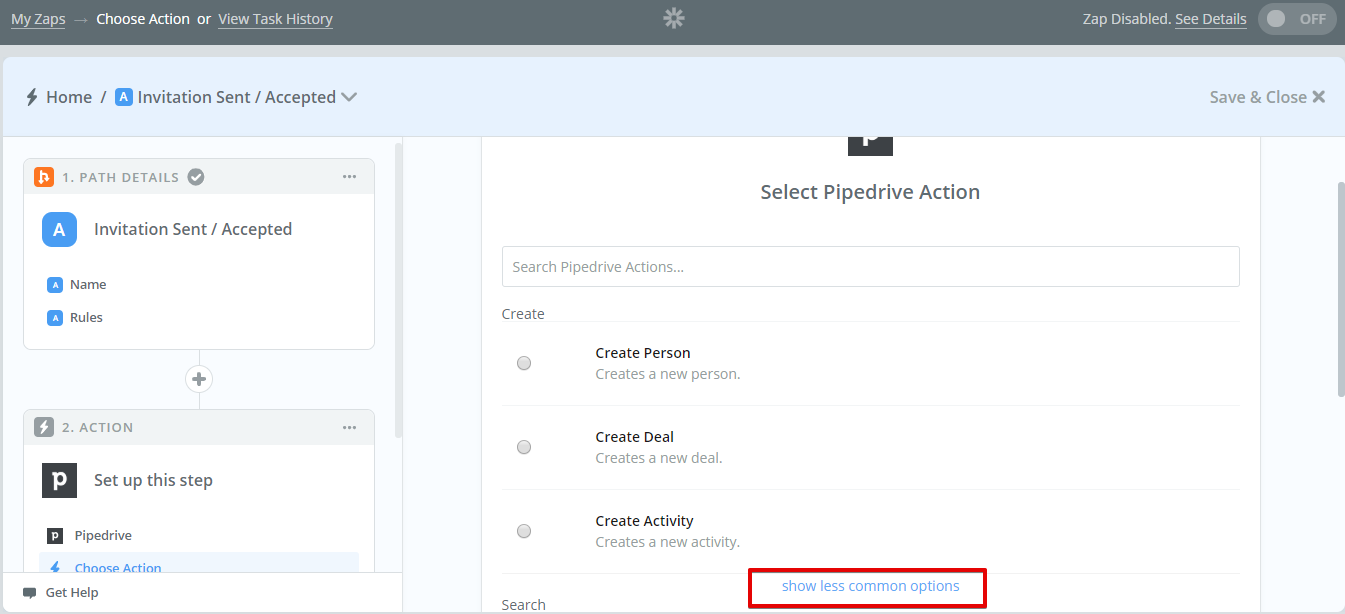Screen dimensions: 1345x614
Task: Open the View Task History link
Action: pyautogui.click(x=275, y=19)
